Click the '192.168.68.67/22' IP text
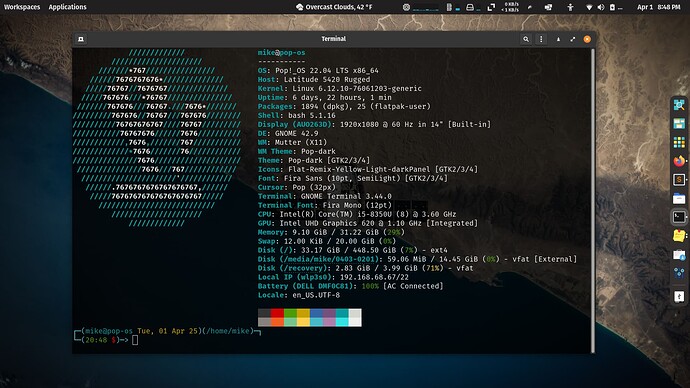This screenshot has height=388, width=690. pyautogui.click(x=374, y=277)
